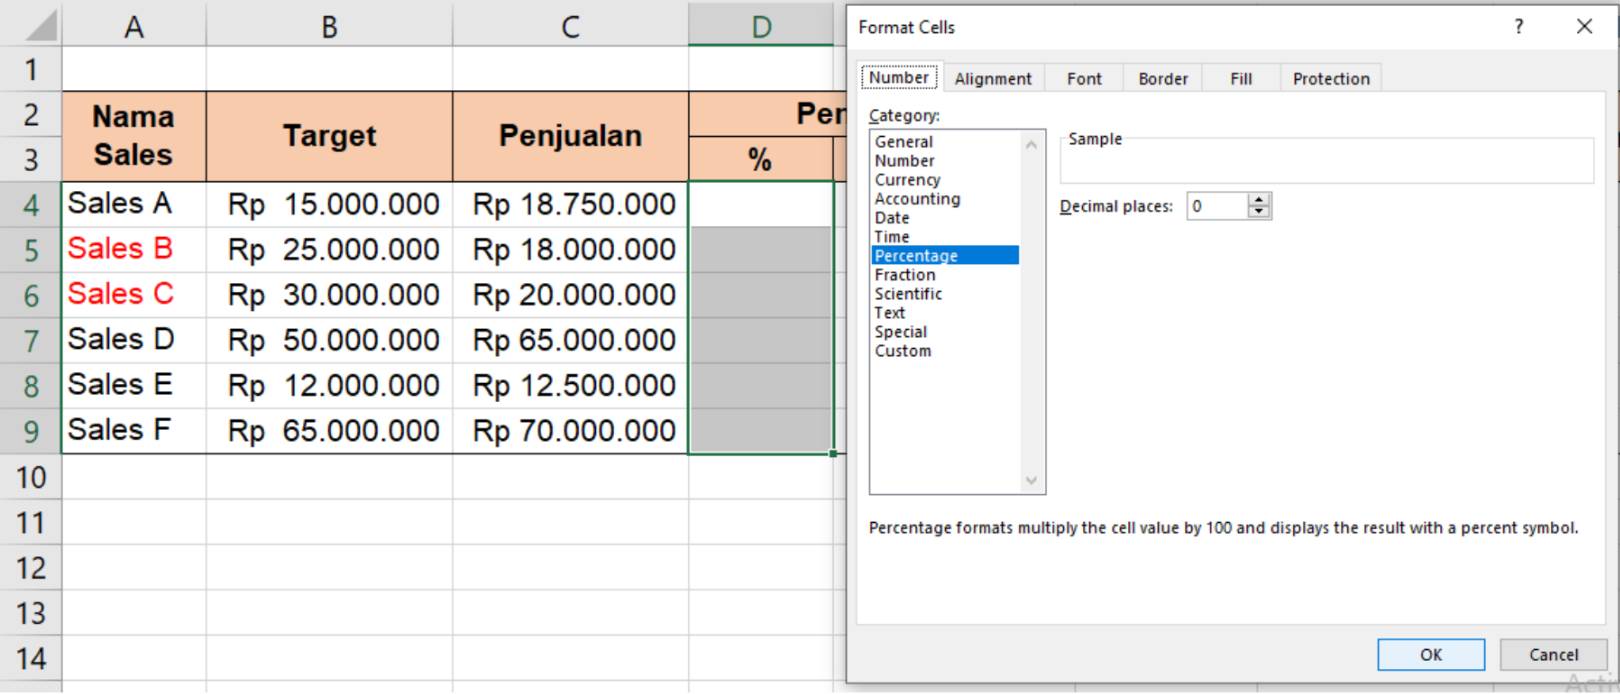Screen dimensions: 1620x694
Task: Select row 14 header
Action: (30, 658)
